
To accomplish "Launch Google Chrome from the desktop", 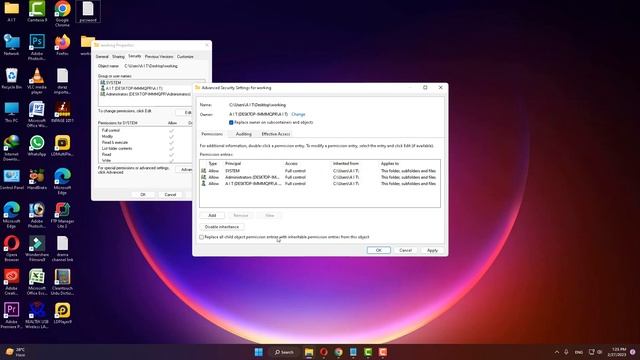I will point(62,13).
